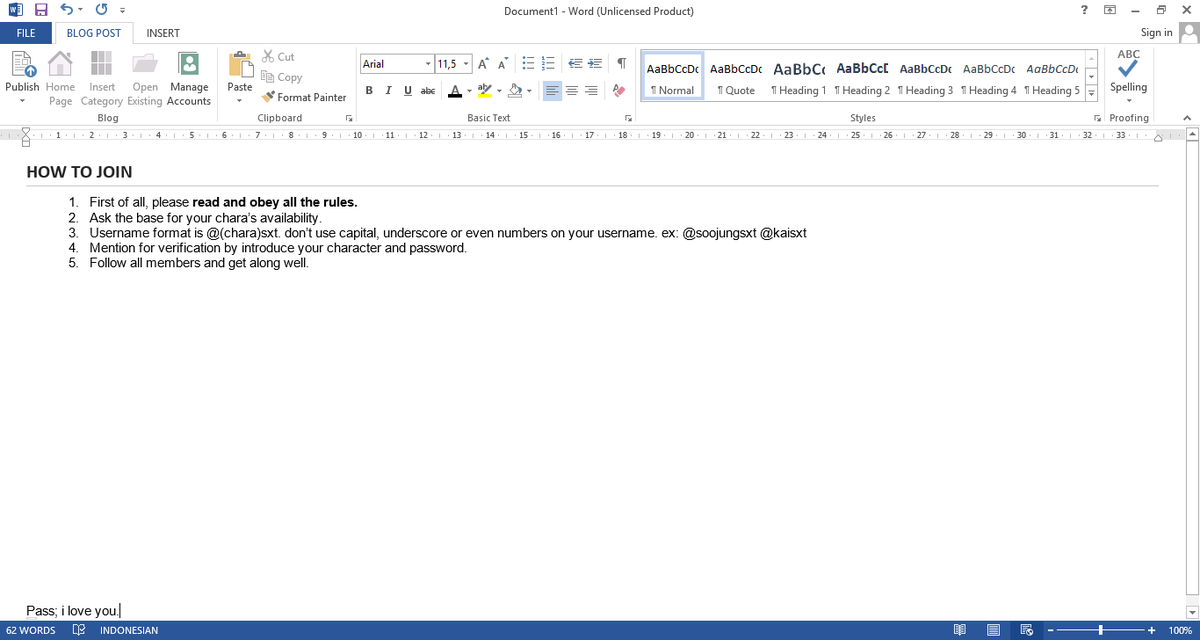Image resolution: width=1200 pixels, height=640 pixels.
Task: Save the document from the quick access toolbar
Action: pos(41,10)
